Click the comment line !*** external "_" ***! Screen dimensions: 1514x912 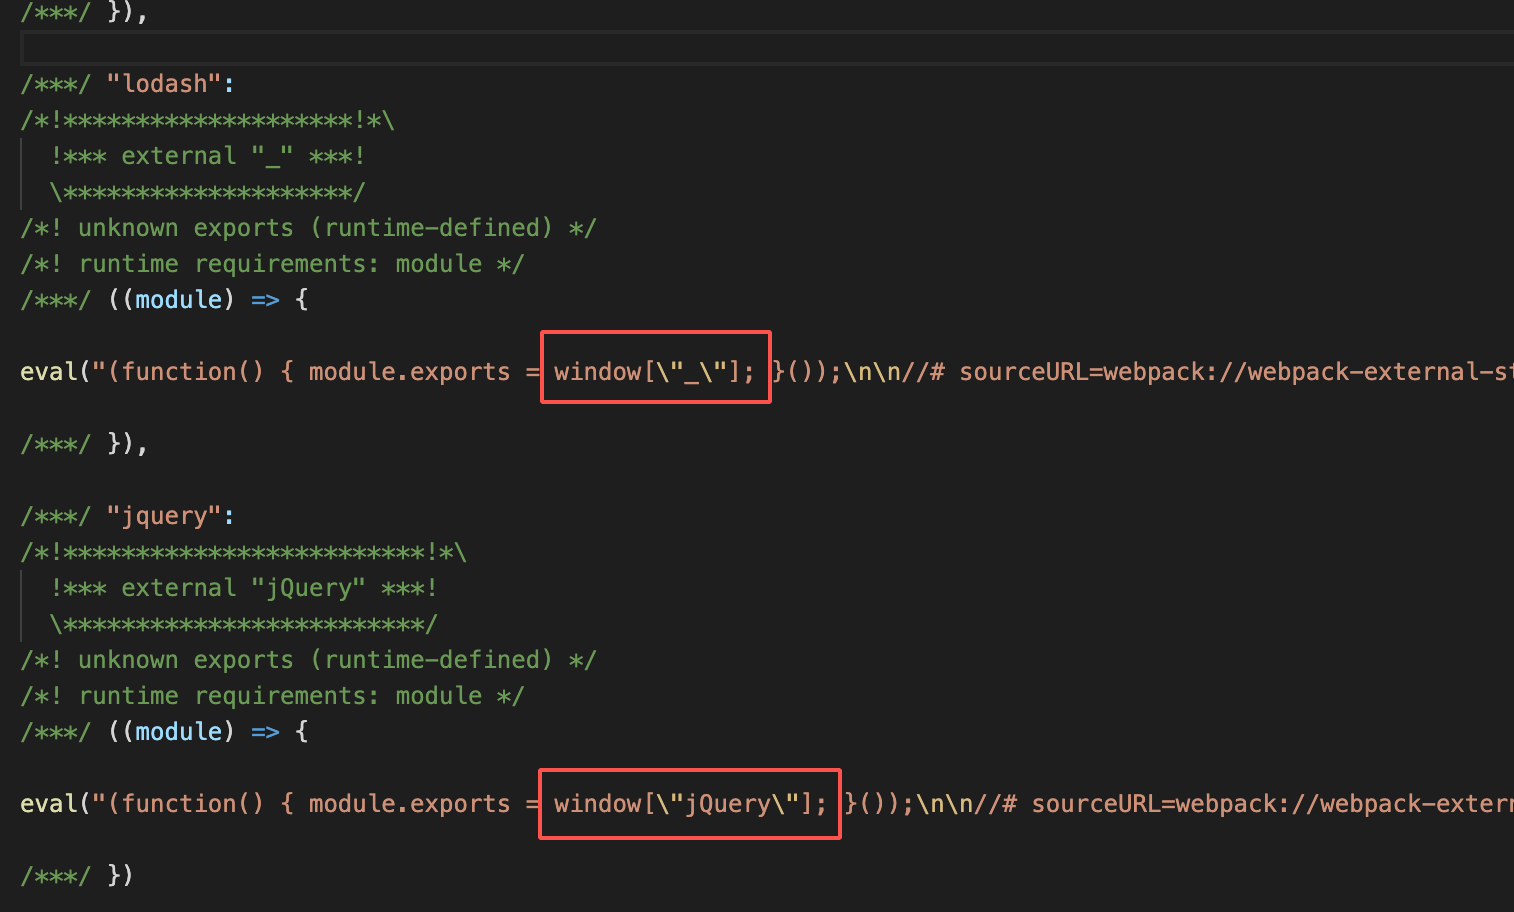tap(208, 156)
